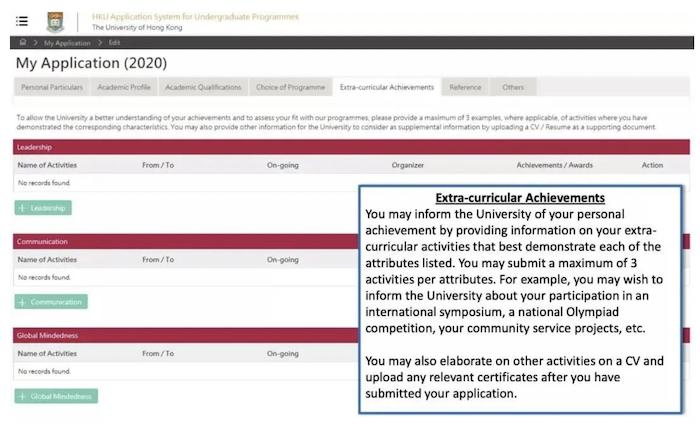Viewport: 700px width, 444px height.
Task: Switch to Personal Particulars tab
Action: 53,88
